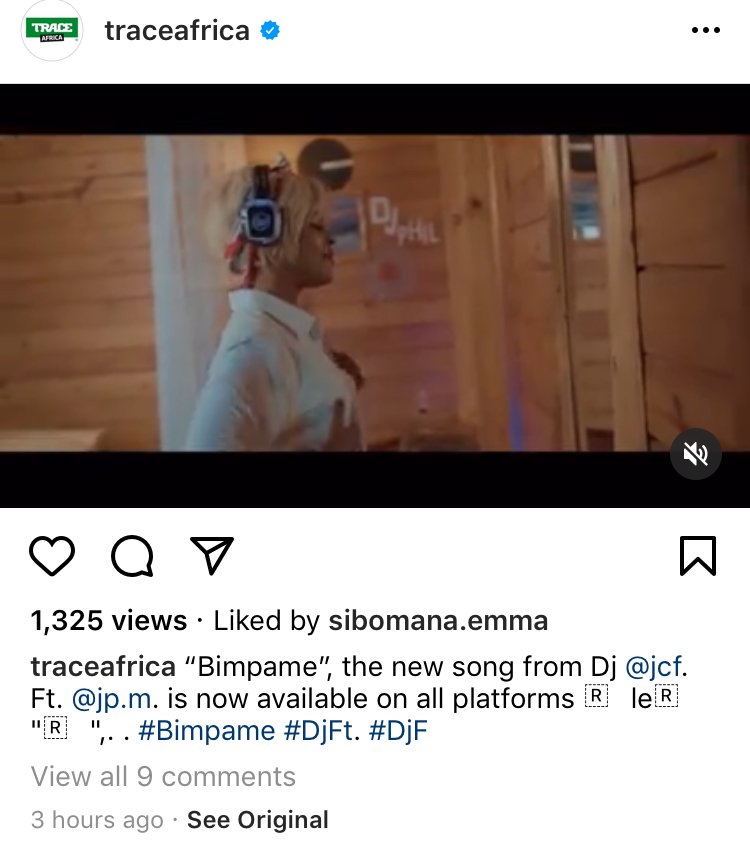Click See Original to show the untranslated caption
The image size is (750, 847).
(258, 820)
